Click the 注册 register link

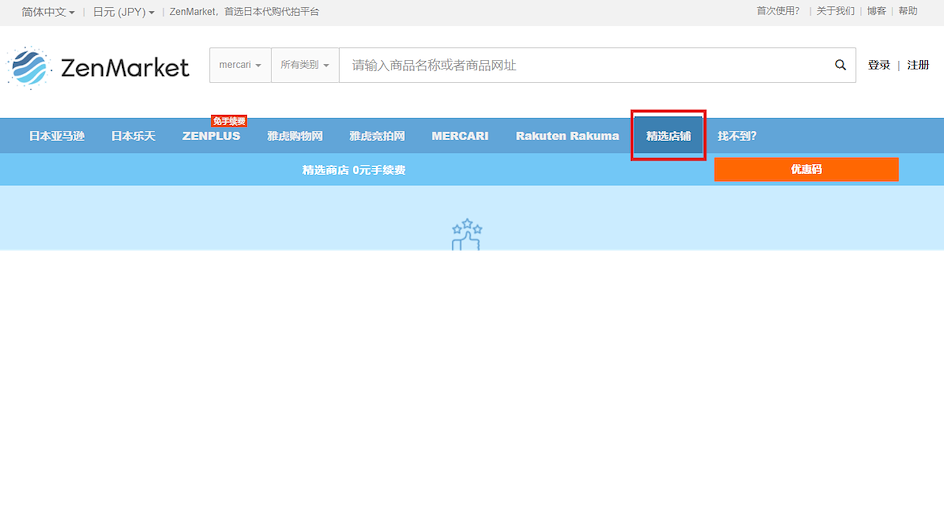tap(918, 65)
